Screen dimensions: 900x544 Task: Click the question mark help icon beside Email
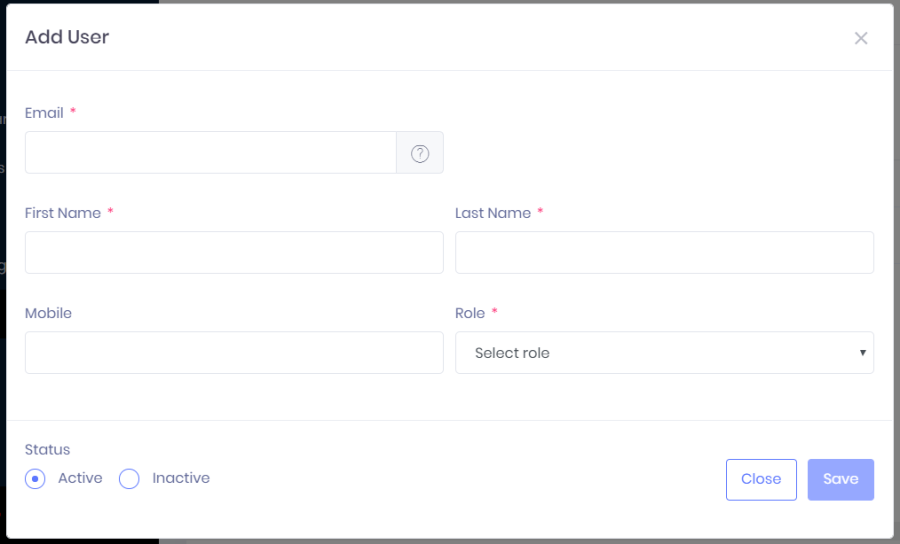420,153
